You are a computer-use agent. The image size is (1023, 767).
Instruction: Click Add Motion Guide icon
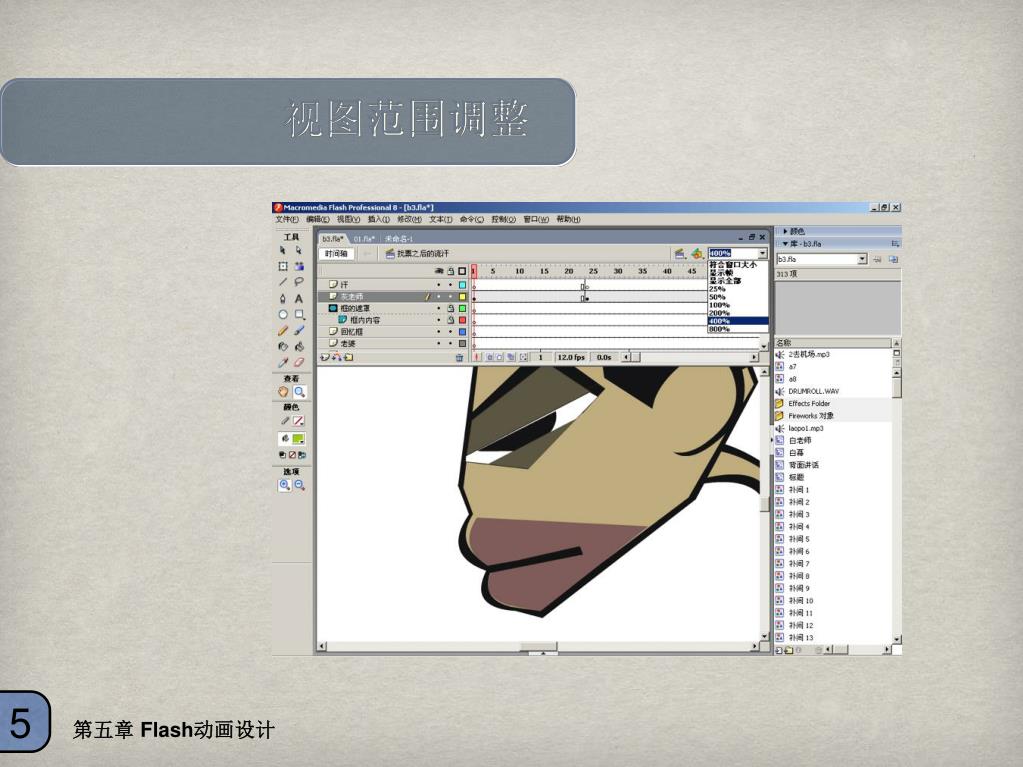[337, 357]
